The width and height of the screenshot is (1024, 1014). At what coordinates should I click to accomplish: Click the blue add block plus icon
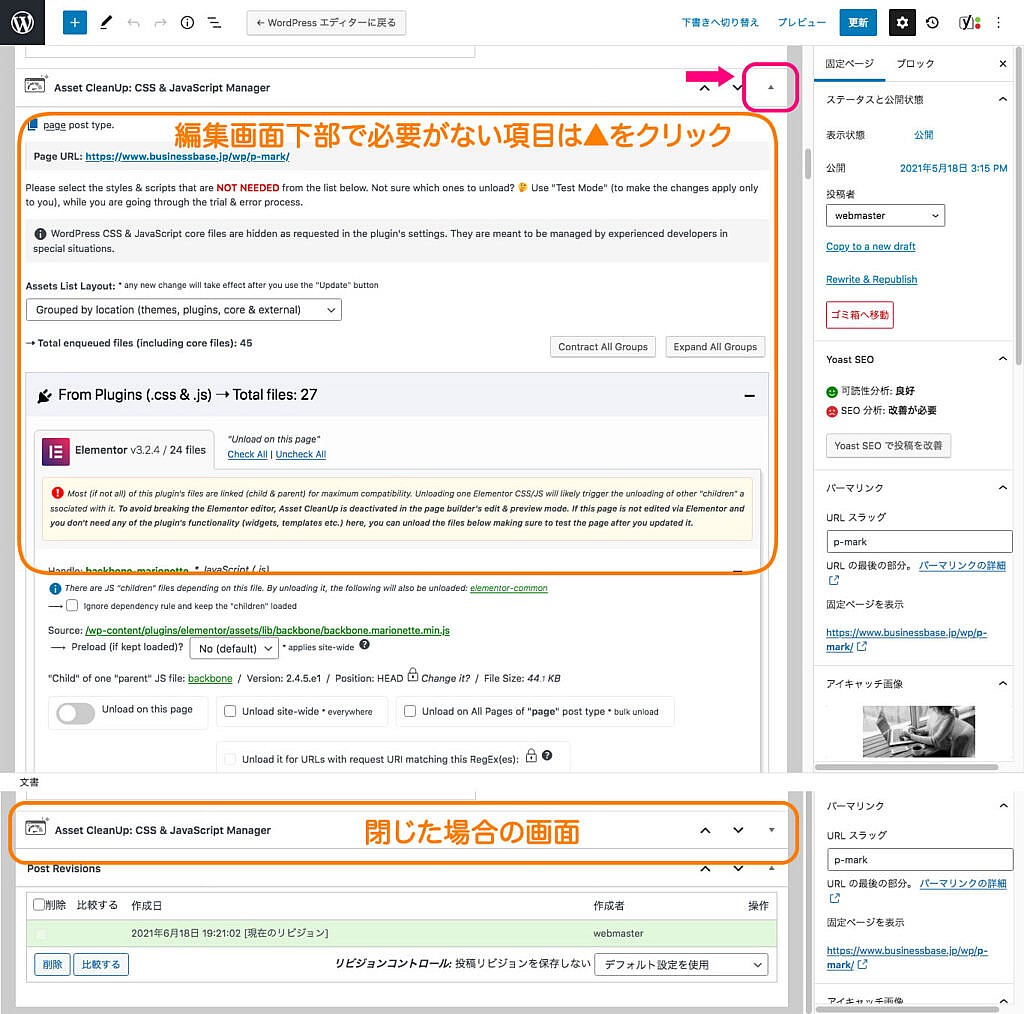(x=75, y=22)
